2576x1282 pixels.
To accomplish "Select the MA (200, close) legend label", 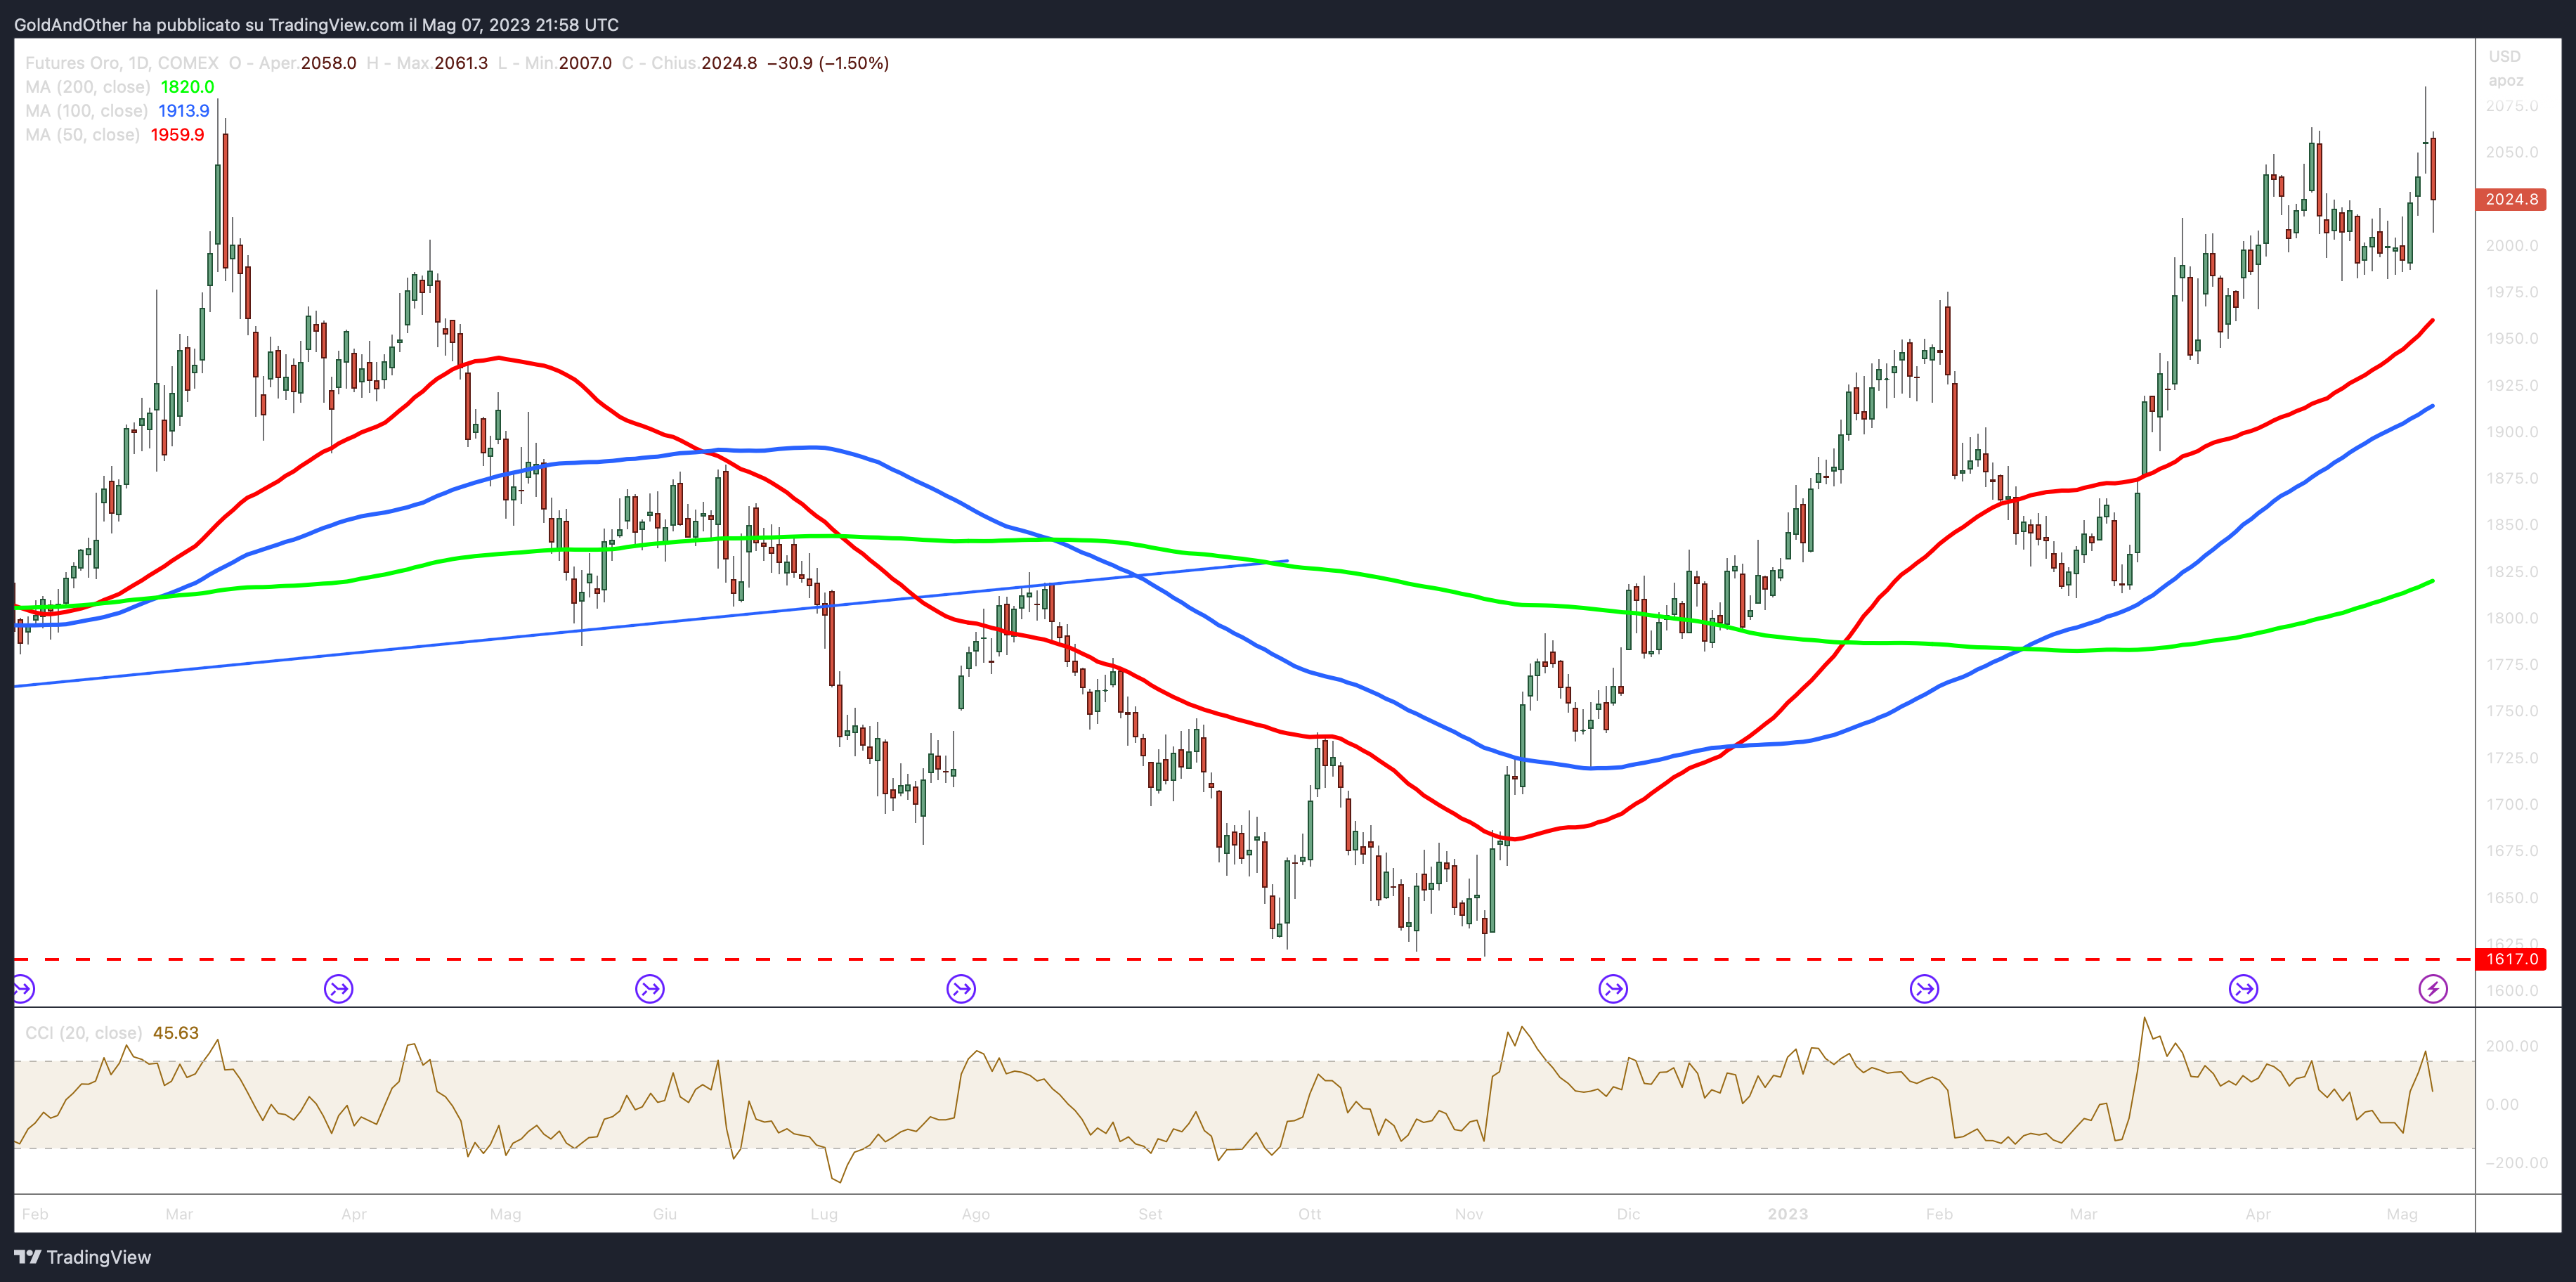I will 88,87.
